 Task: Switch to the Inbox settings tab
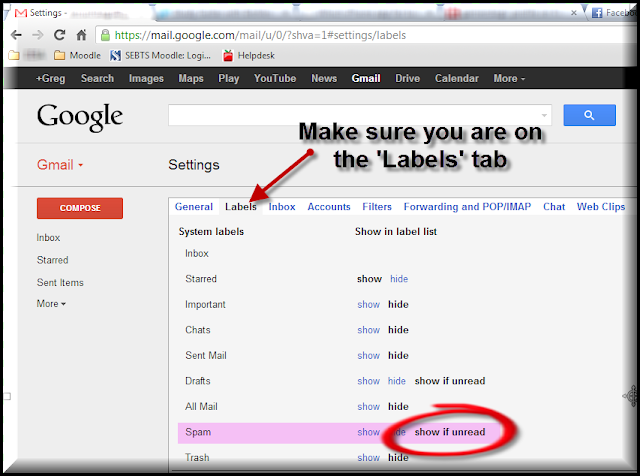coord(282,207)
